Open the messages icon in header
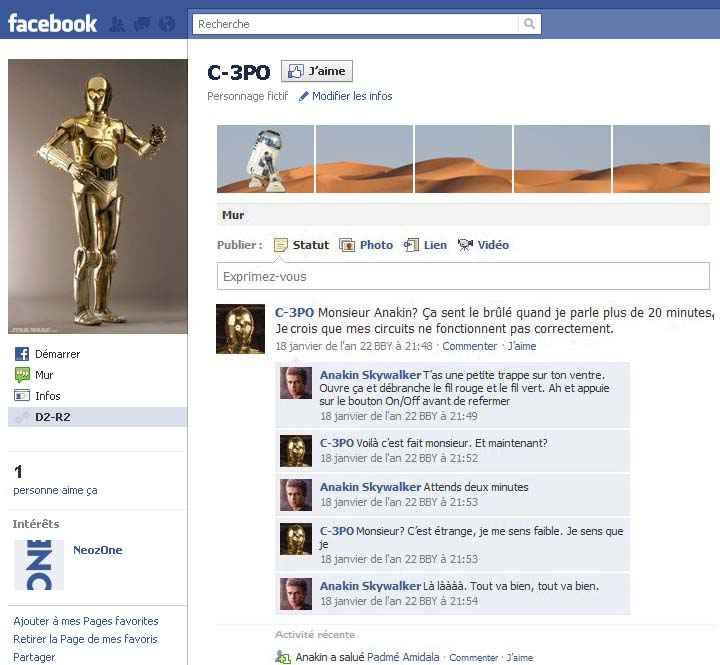720x665 pixels. [142, 24]
